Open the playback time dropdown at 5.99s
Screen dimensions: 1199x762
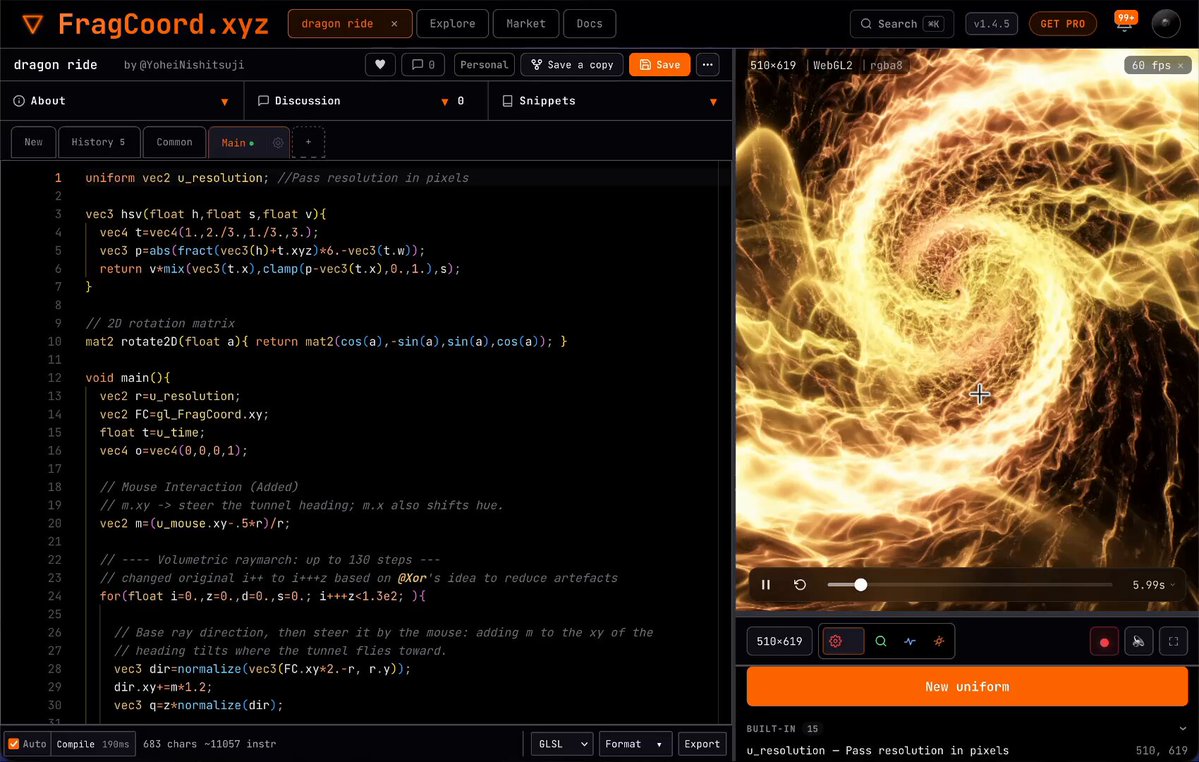[x=1155, y=585]
